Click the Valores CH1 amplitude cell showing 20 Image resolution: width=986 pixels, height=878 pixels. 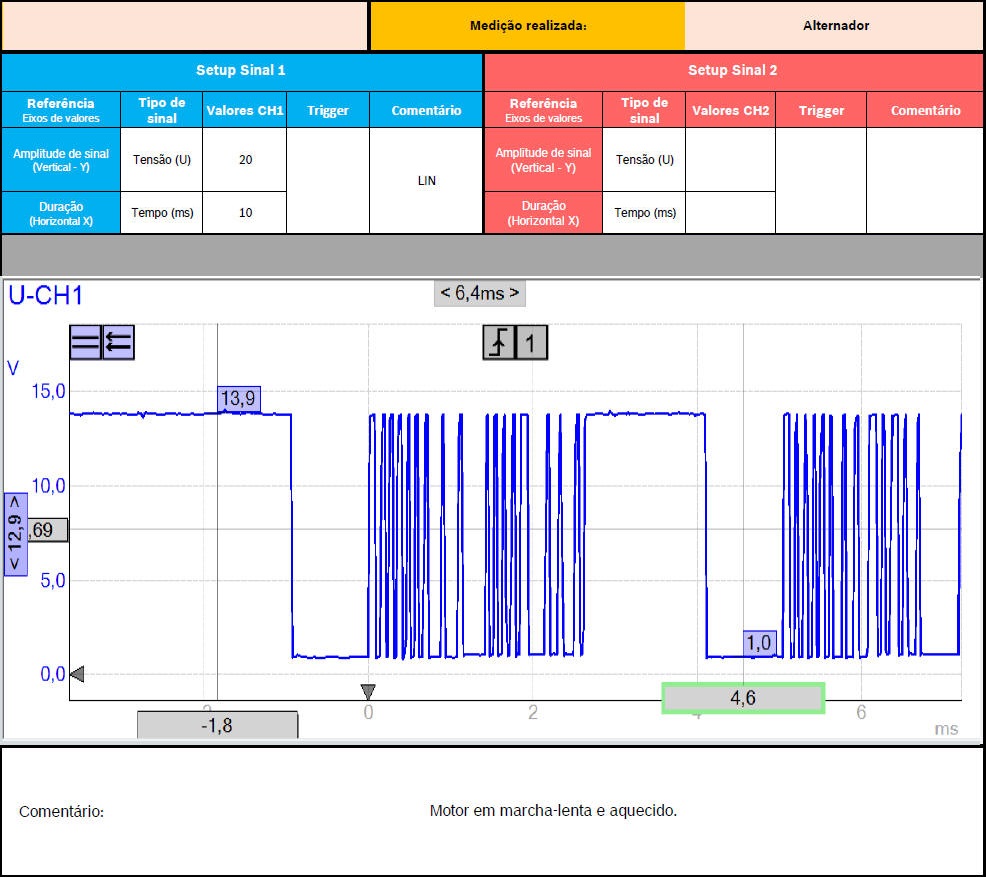pyautogui.click(x=245, y=160)
